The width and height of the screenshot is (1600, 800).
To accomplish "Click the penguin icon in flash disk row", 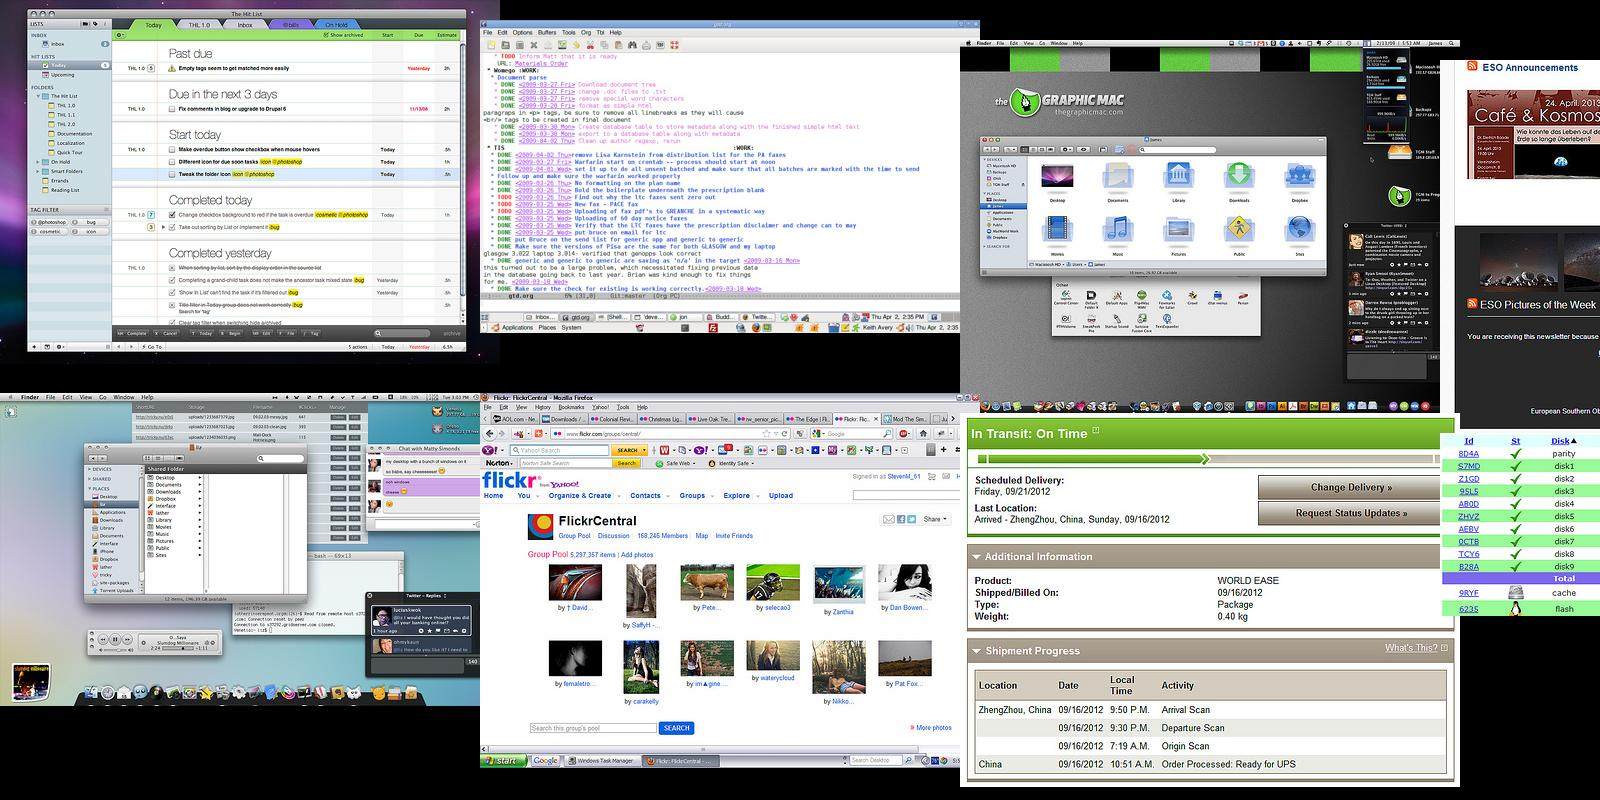I will [1516, 608].
